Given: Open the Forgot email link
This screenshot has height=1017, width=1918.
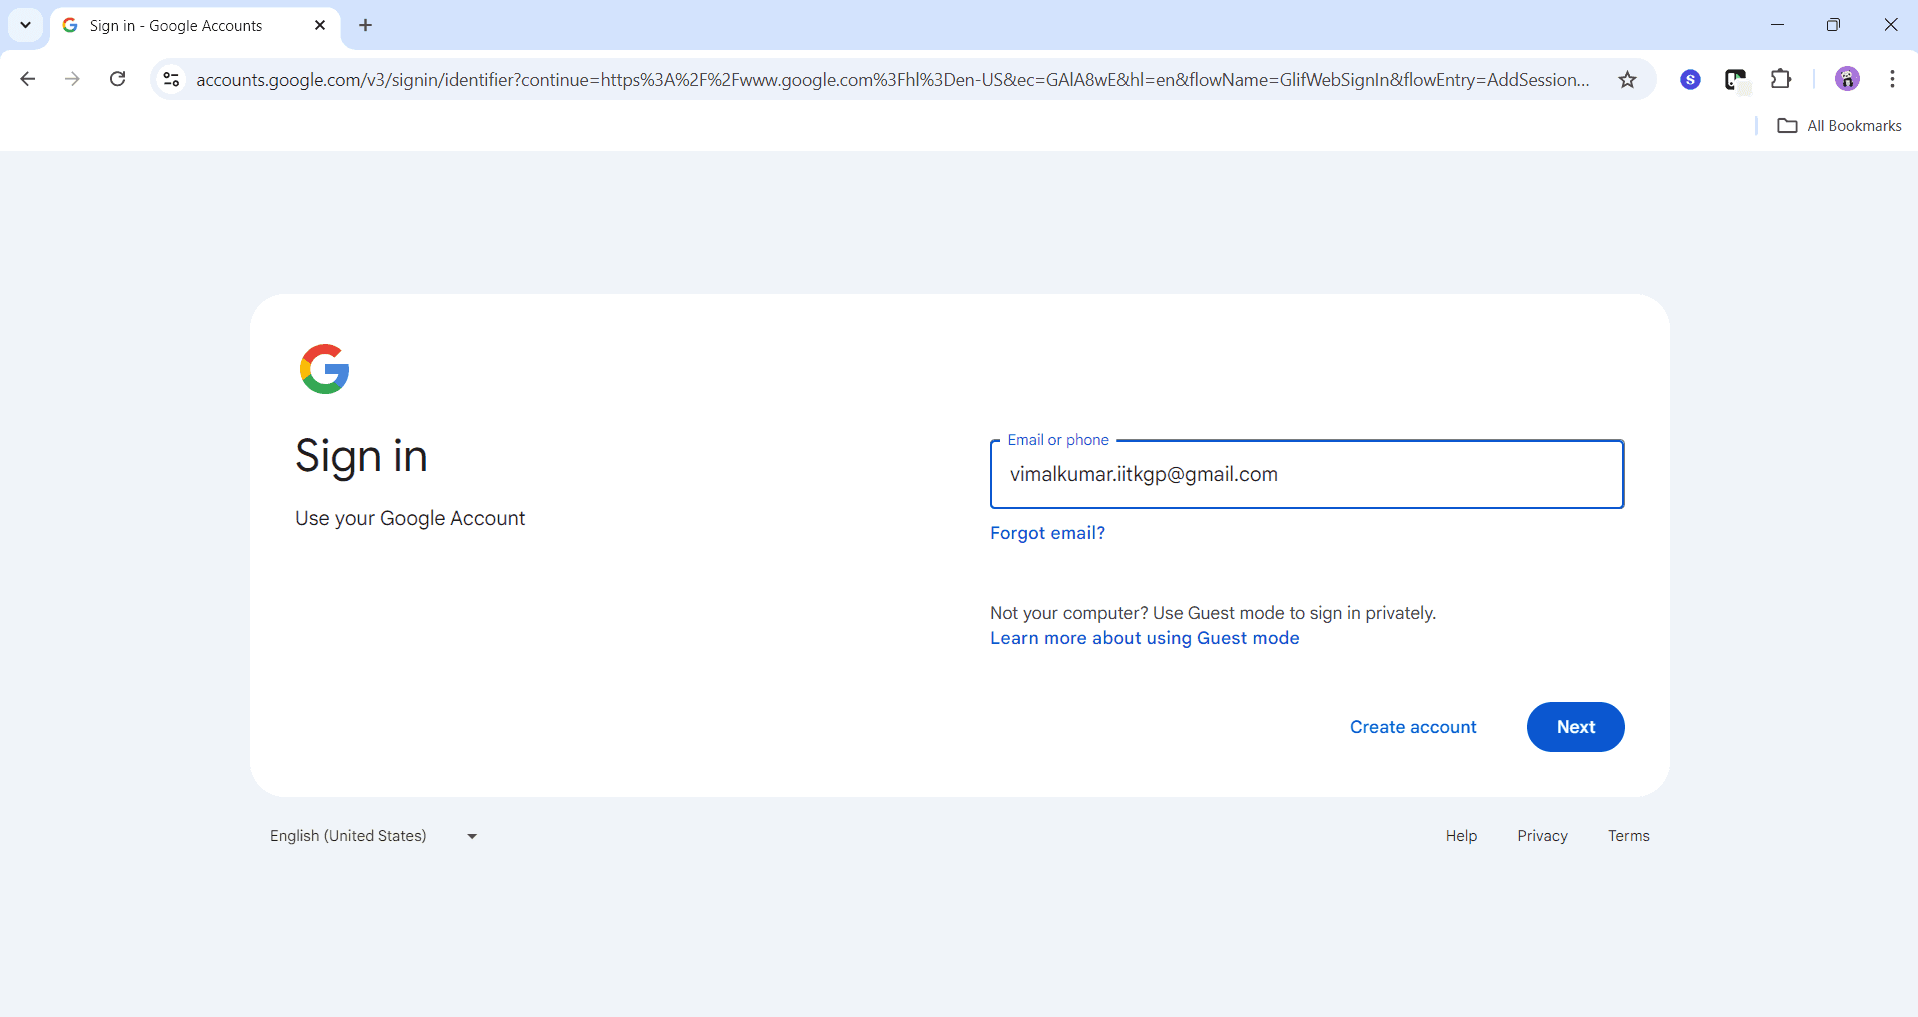Looking at the screenshot, I should pyautogui.click(x=1047, y=532).
